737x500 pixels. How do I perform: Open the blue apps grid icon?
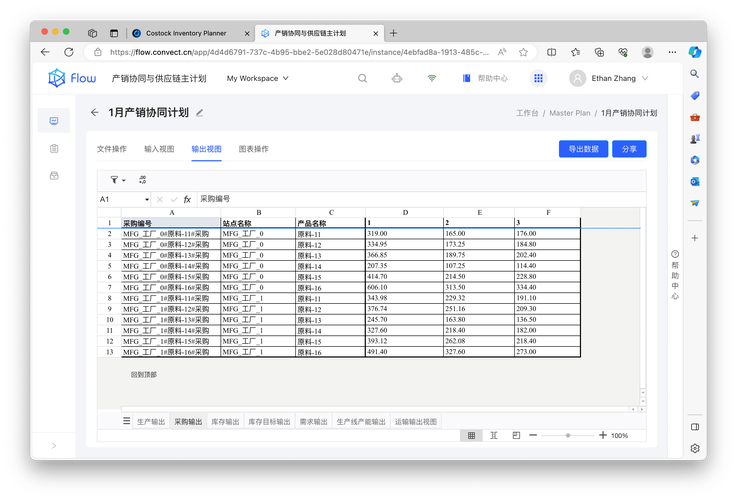click(x=538, y=78)
